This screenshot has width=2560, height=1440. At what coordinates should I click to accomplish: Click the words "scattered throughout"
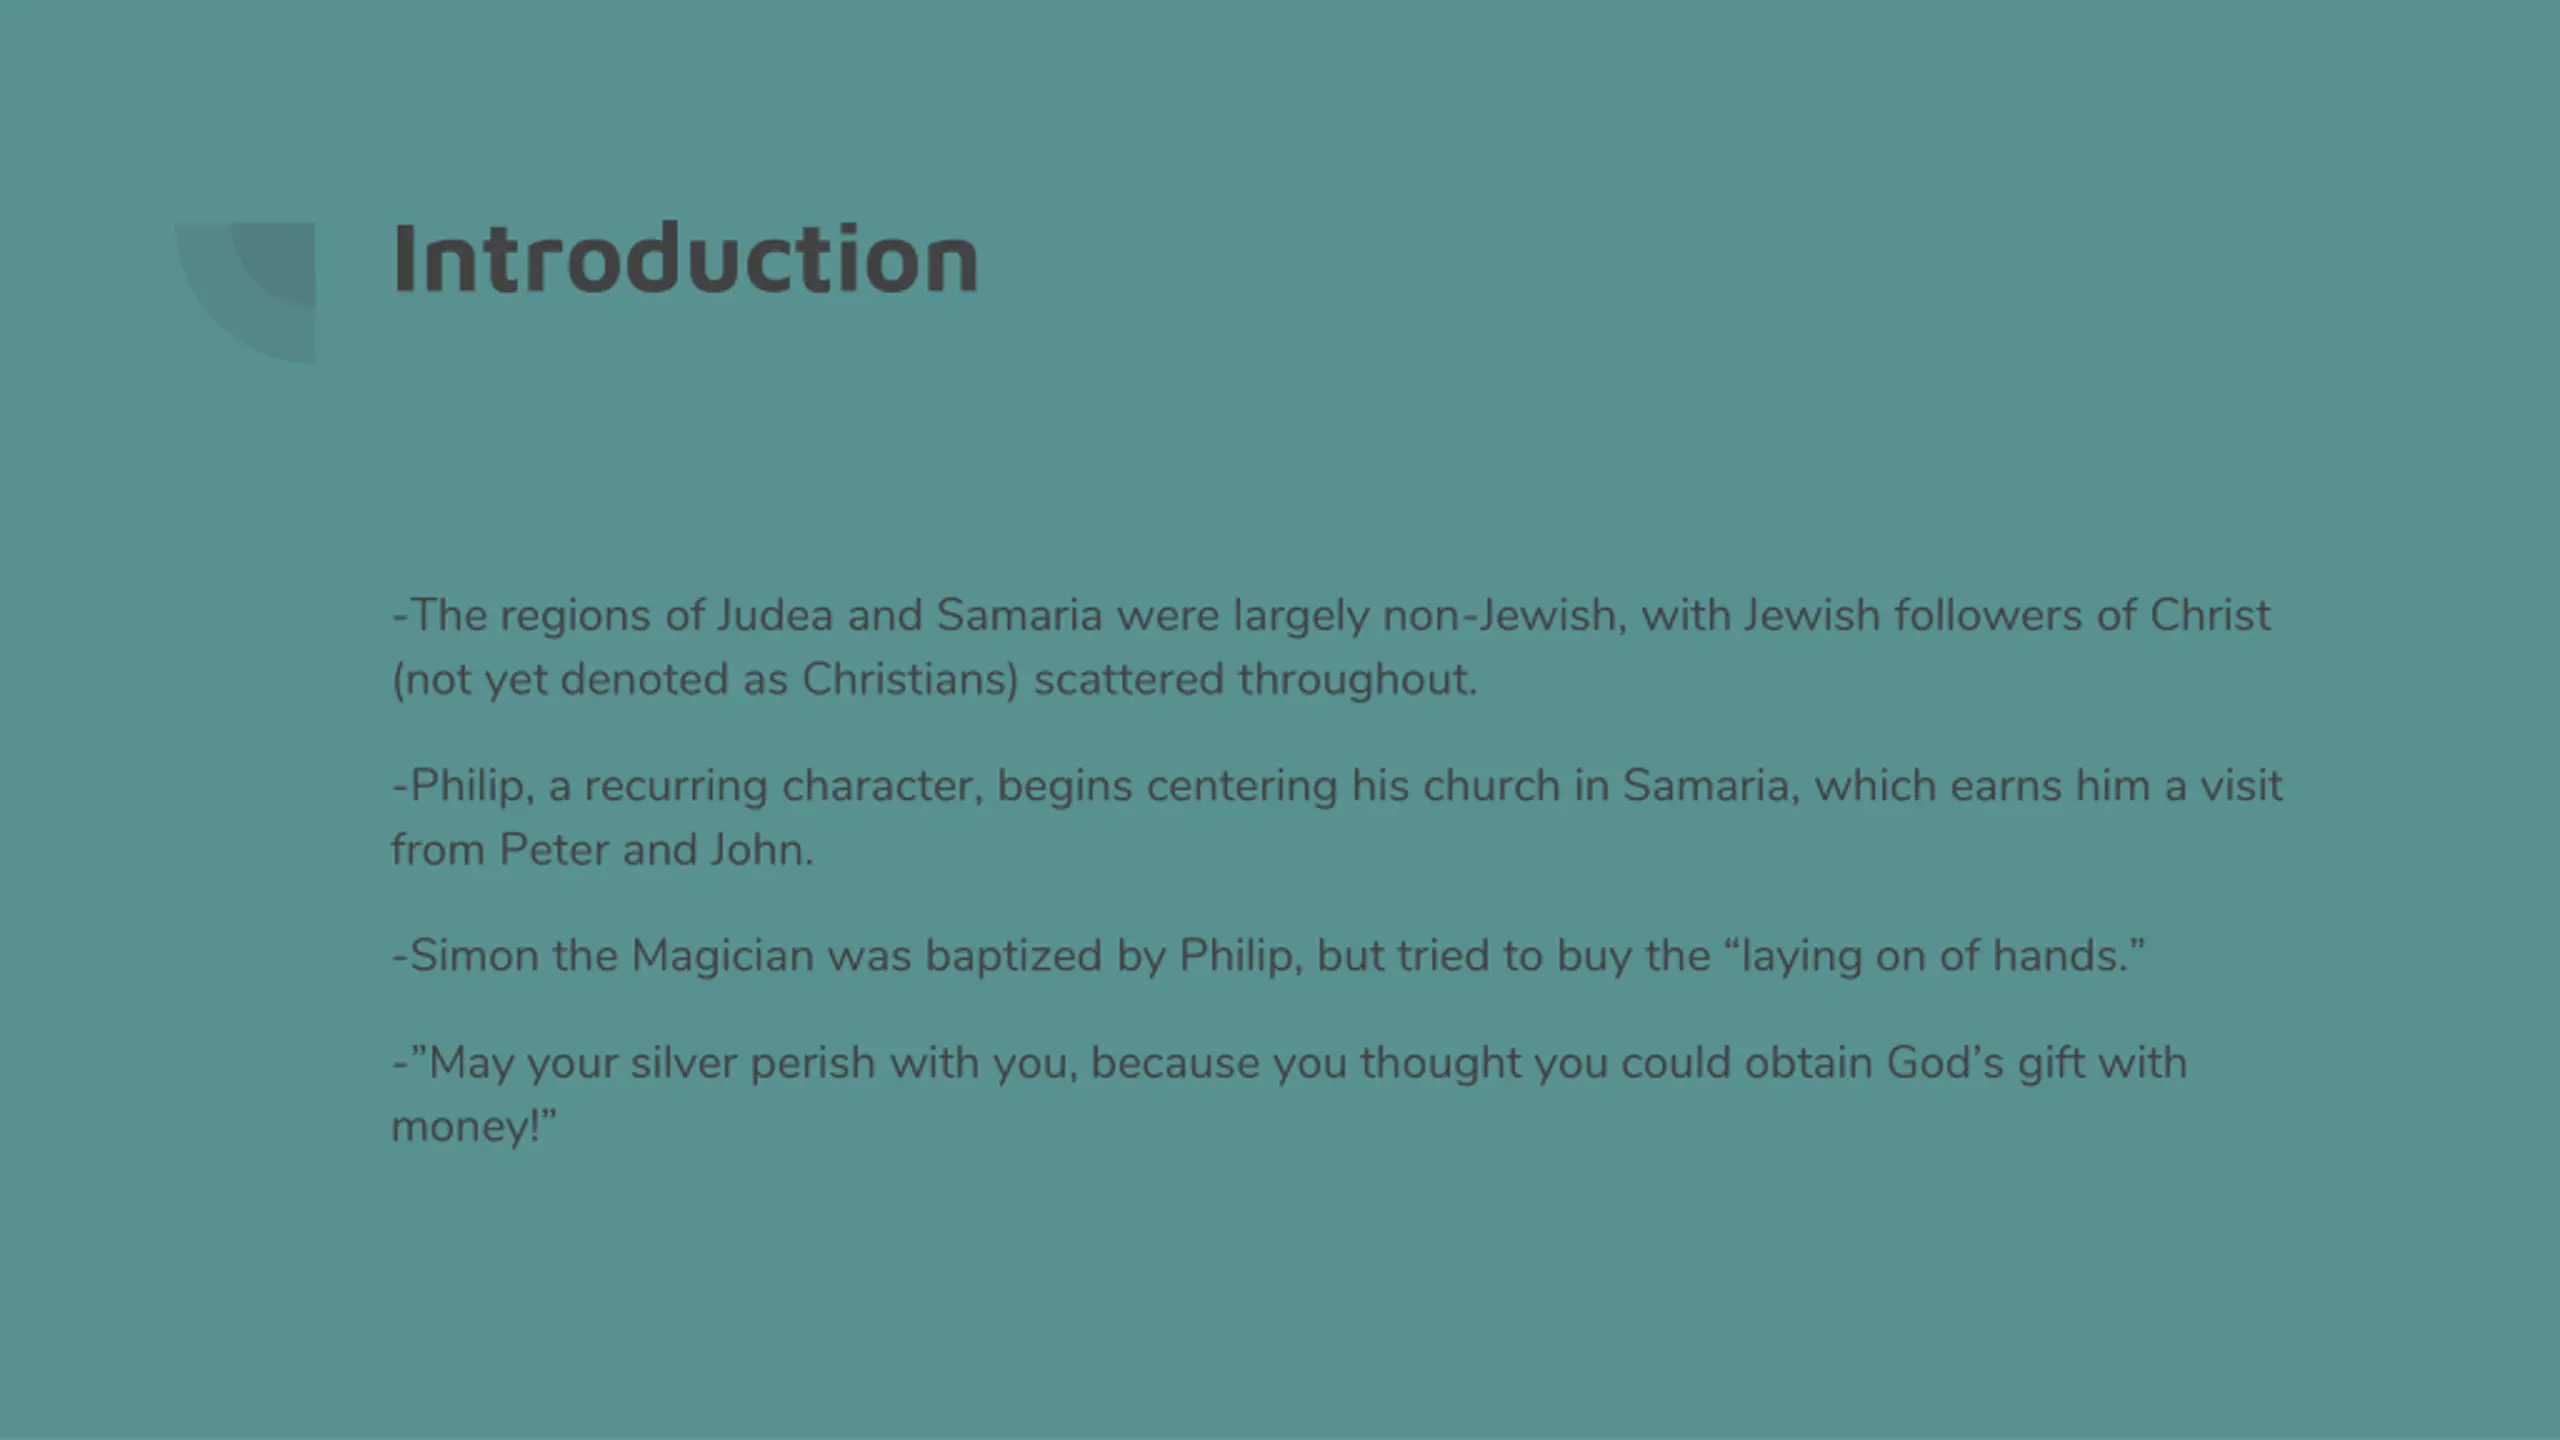[1255, 679]
